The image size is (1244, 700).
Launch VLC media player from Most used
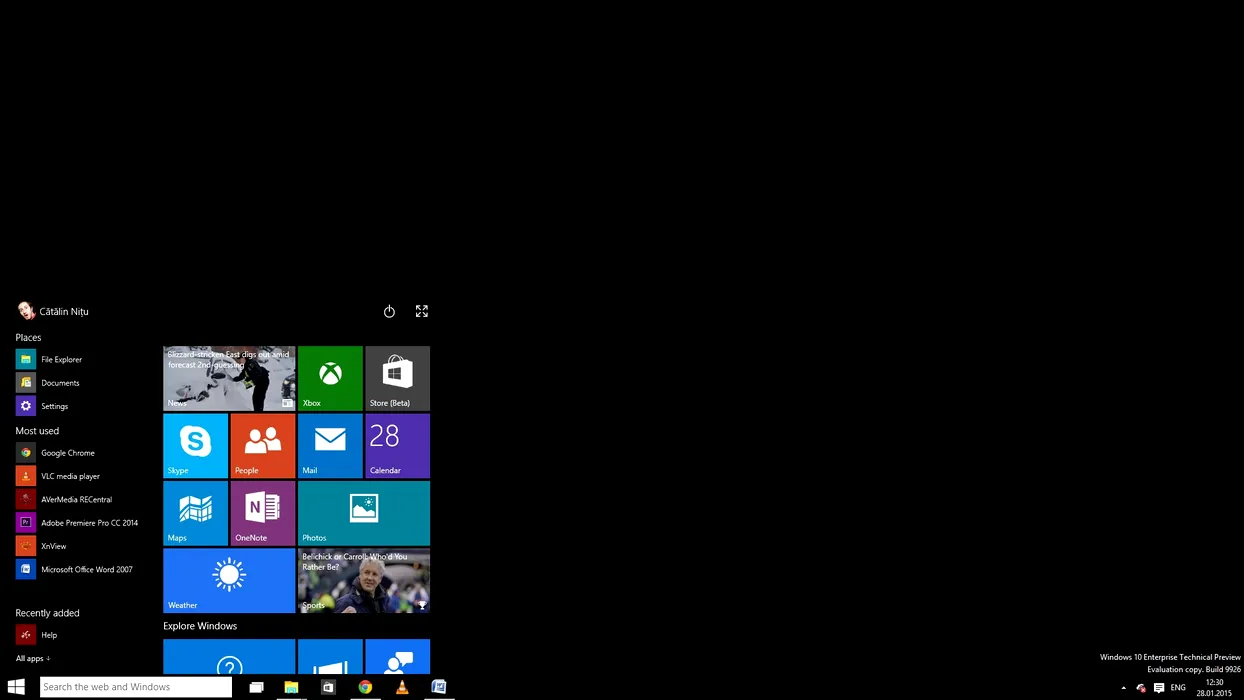coord(58,476)
